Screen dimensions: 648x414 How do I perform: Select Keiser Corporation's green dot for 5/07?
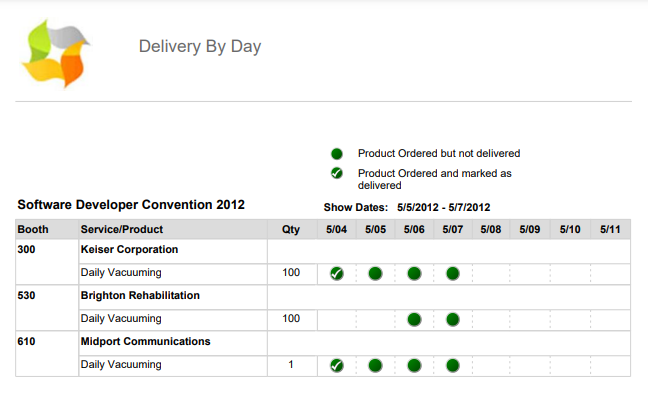[453, 273]
